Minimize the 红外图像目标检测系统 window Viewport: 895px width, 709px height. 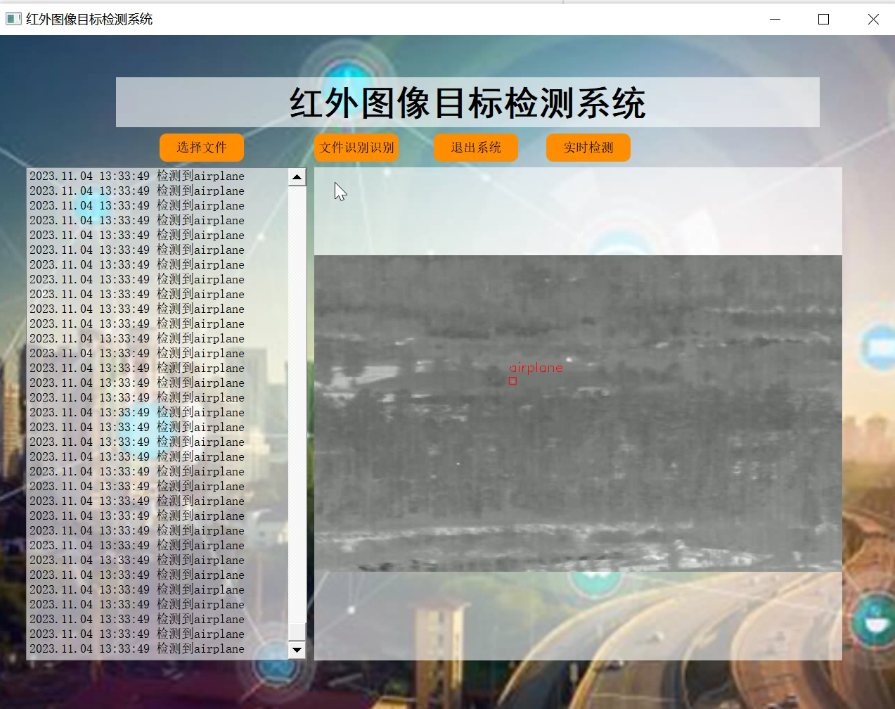click(x=775, y=19)
